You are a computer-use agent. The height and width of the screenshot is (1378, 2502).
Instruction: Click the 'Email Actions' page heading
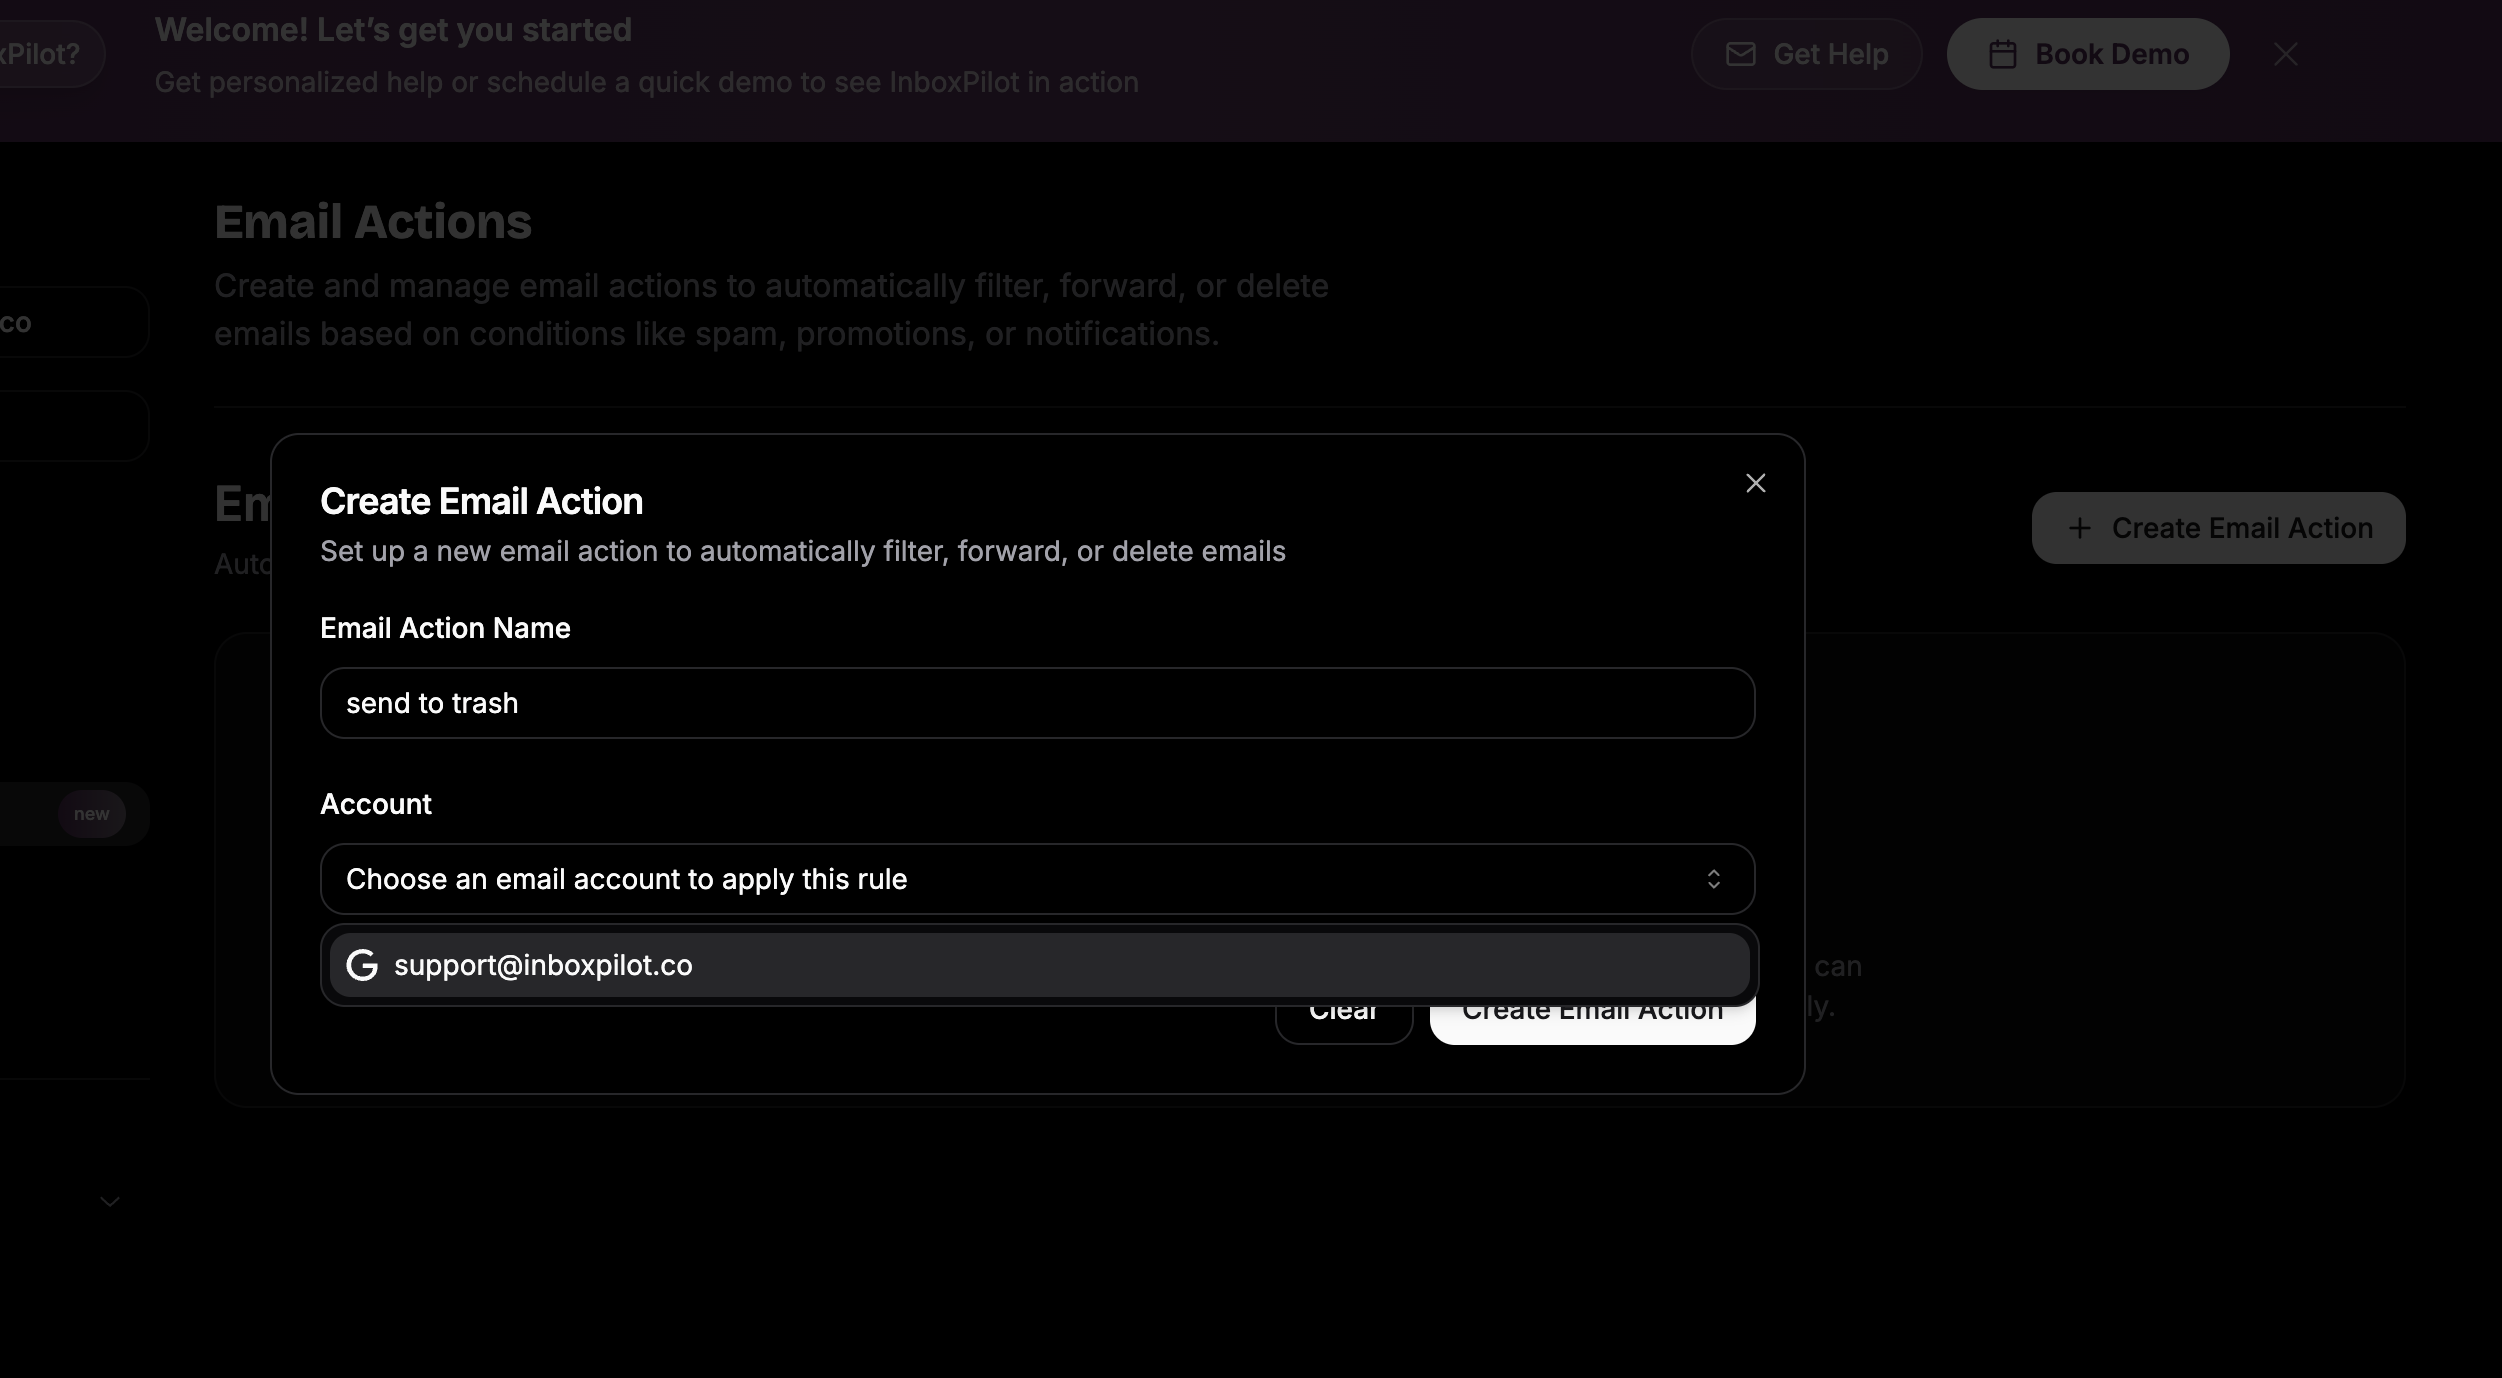pos(373,222)
